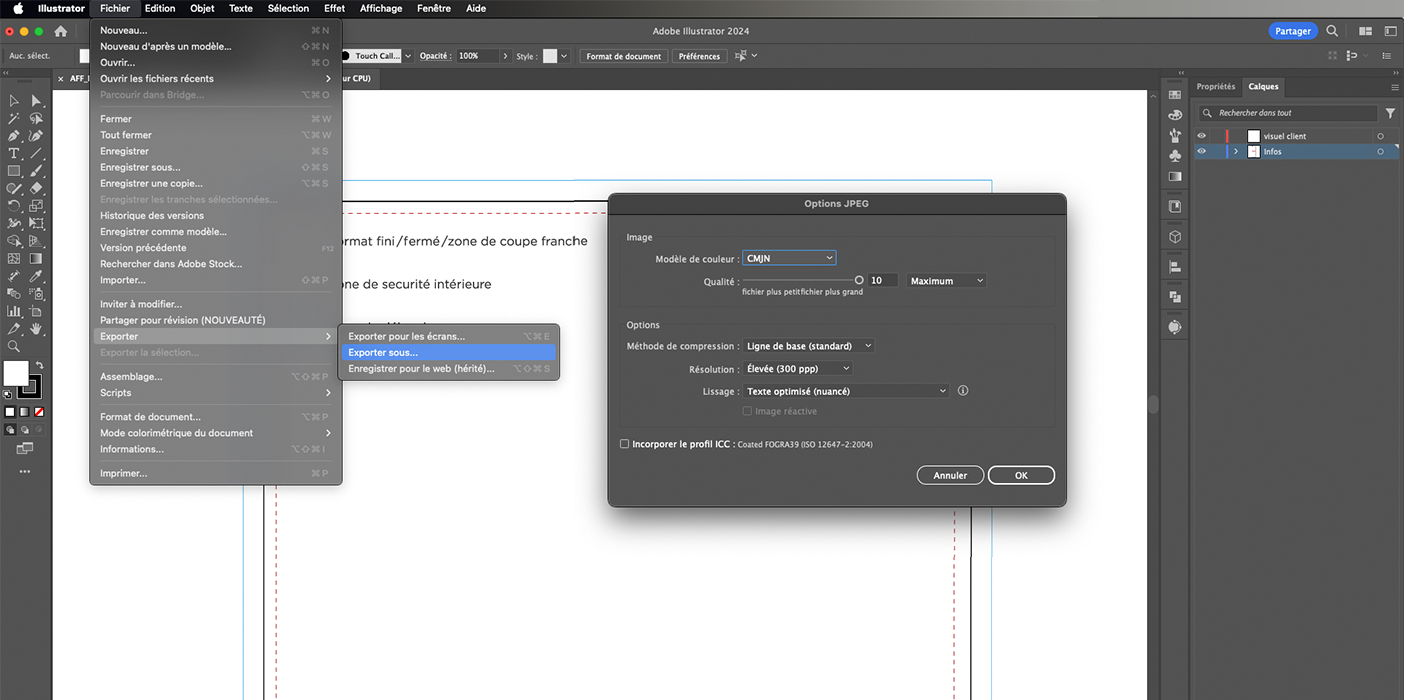The image size is (1404, 700).
Task: Click the layers filter funnel icon
Action: [1390, 113]
